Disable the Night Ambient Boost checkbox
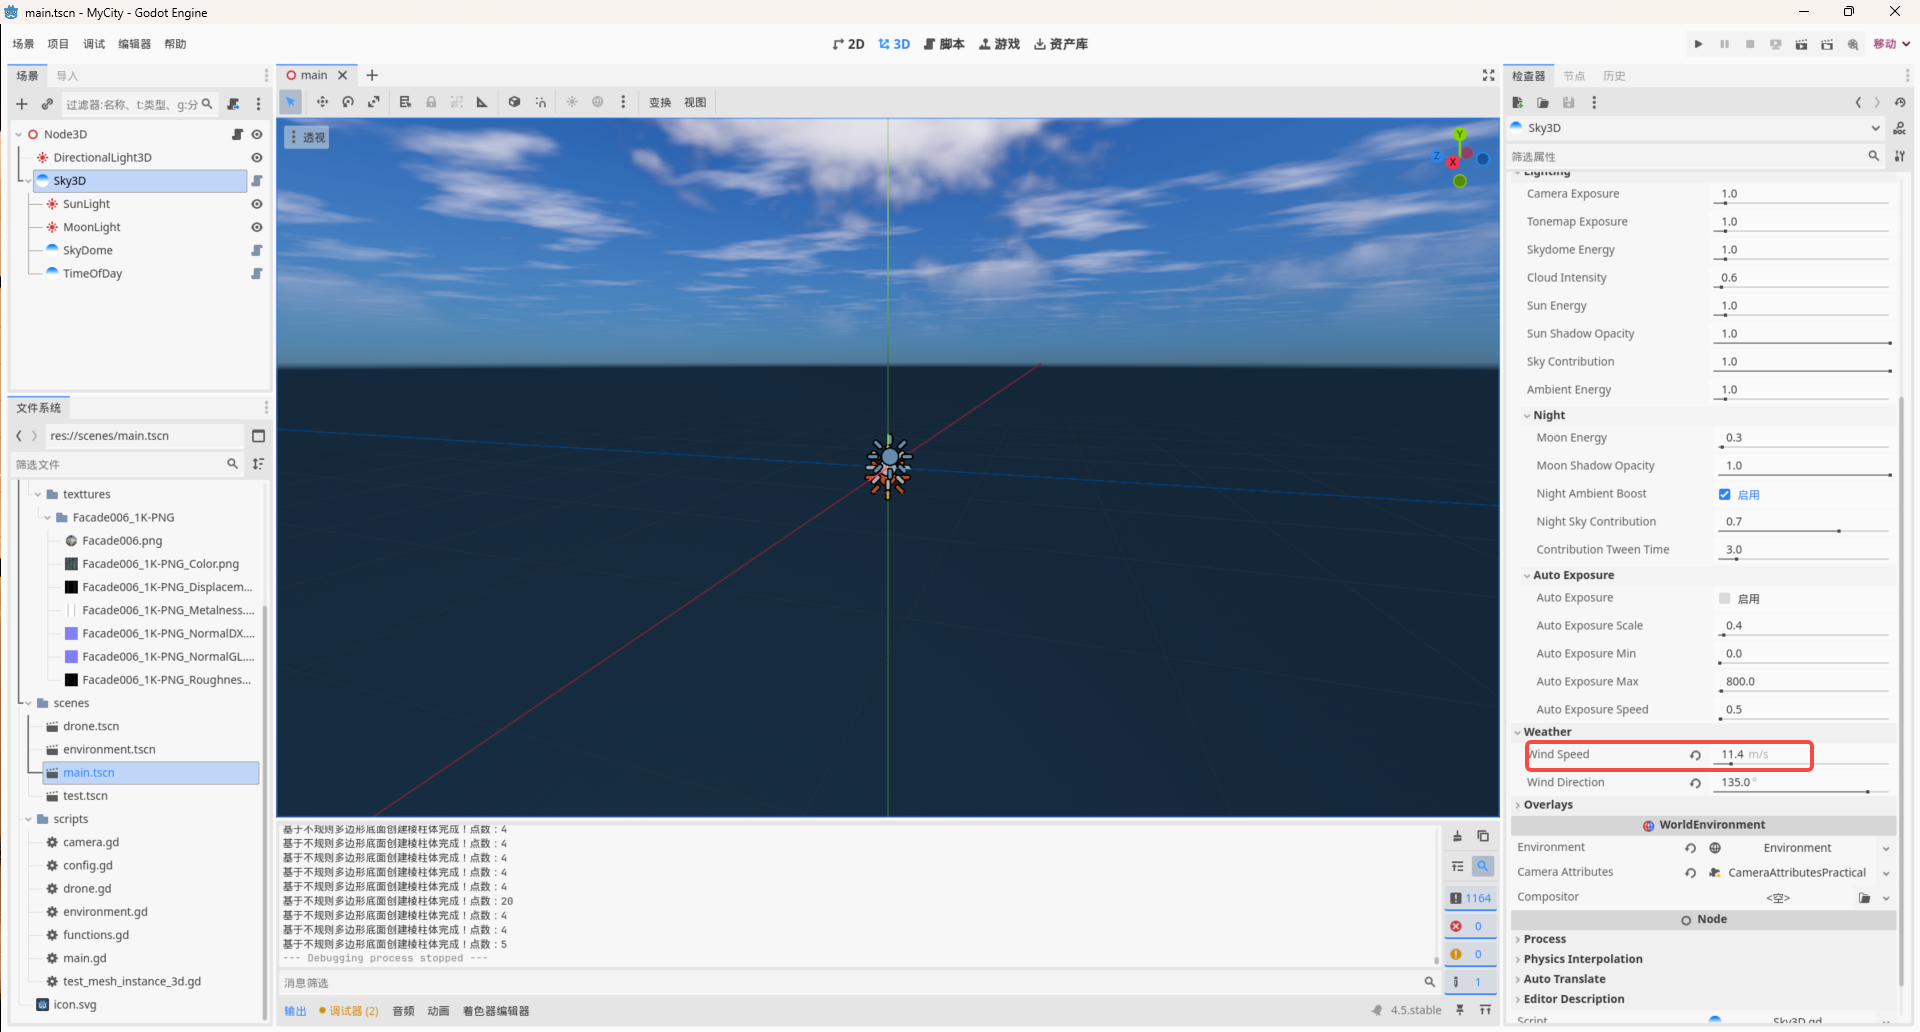1920x1032 pixels. pos(1725,494)
